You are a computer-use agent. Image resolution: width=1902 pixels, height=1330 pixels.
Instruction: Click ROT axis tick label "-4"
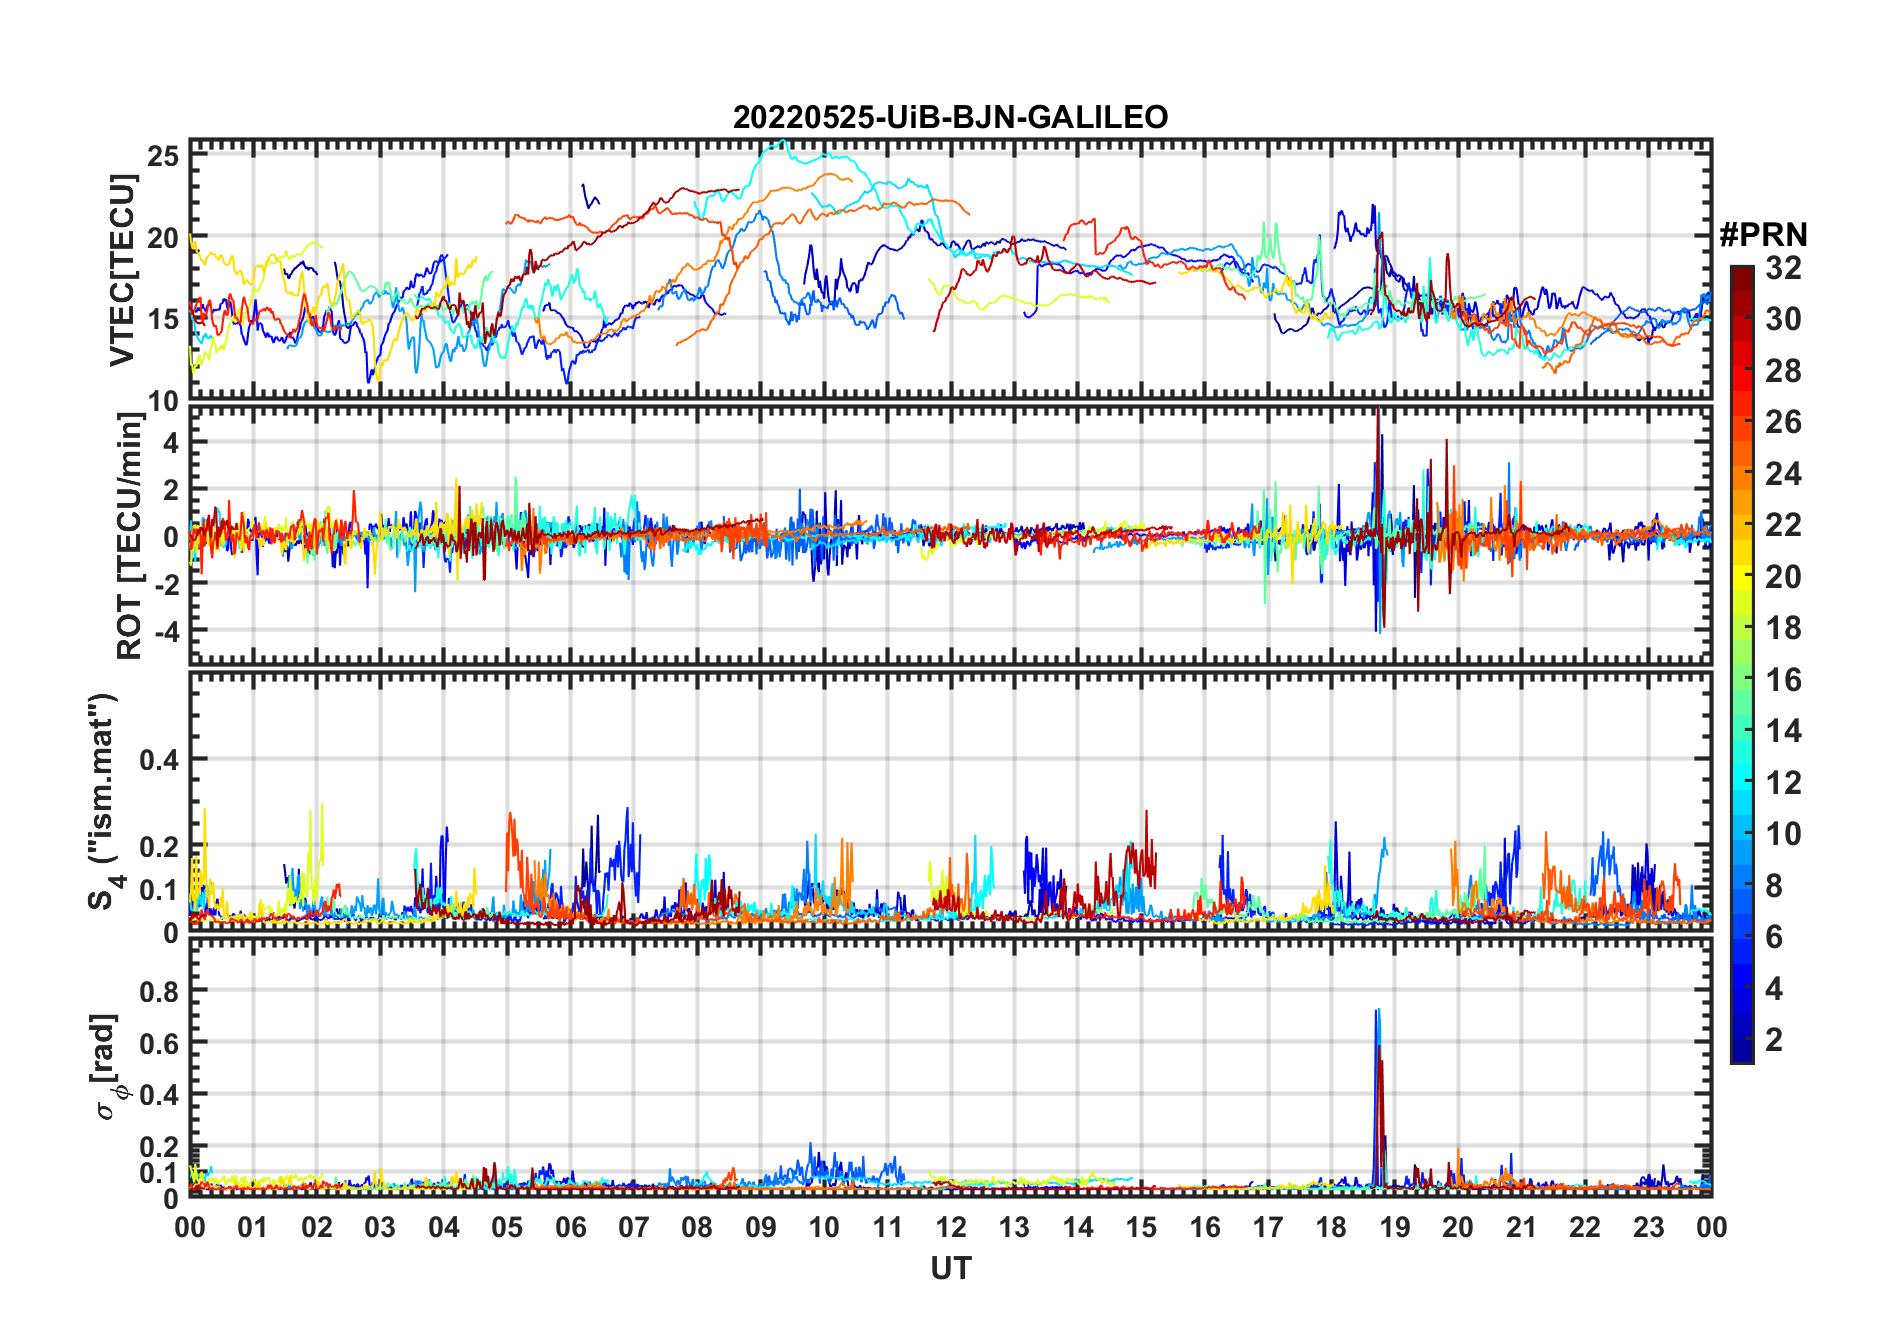(x=165, y=631)
